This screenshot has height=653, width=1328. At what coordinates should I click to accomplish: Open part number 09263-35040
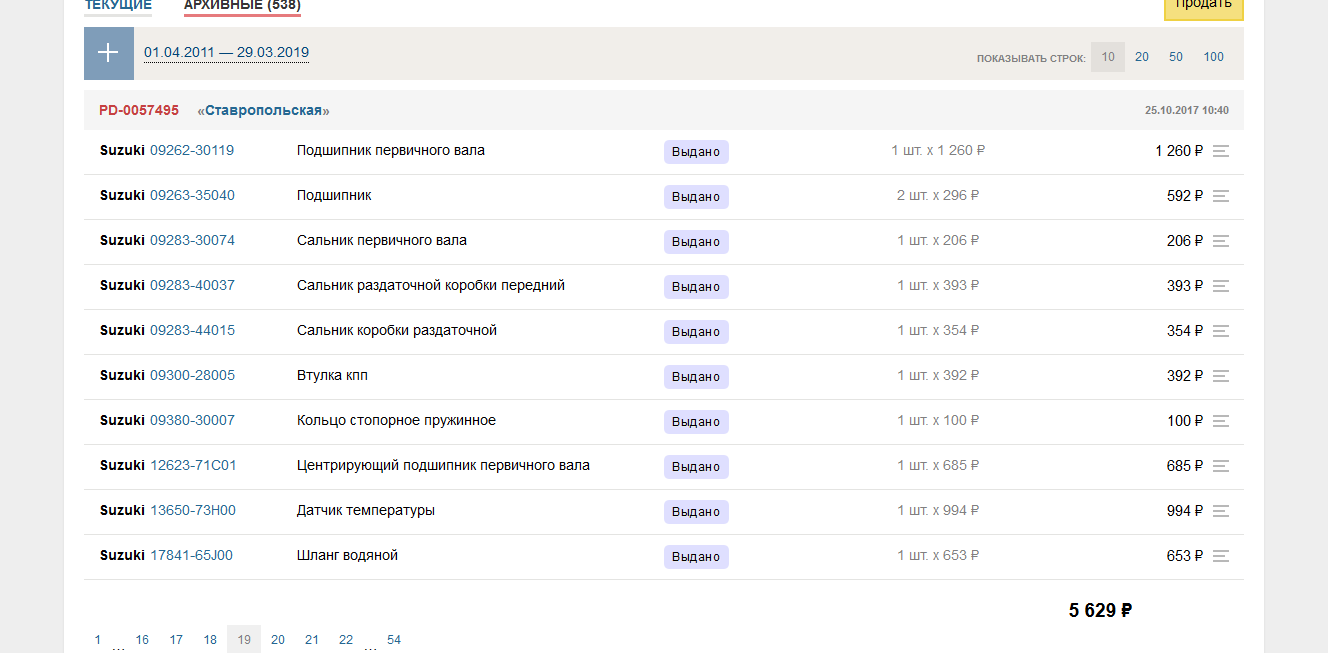point(192,196)
